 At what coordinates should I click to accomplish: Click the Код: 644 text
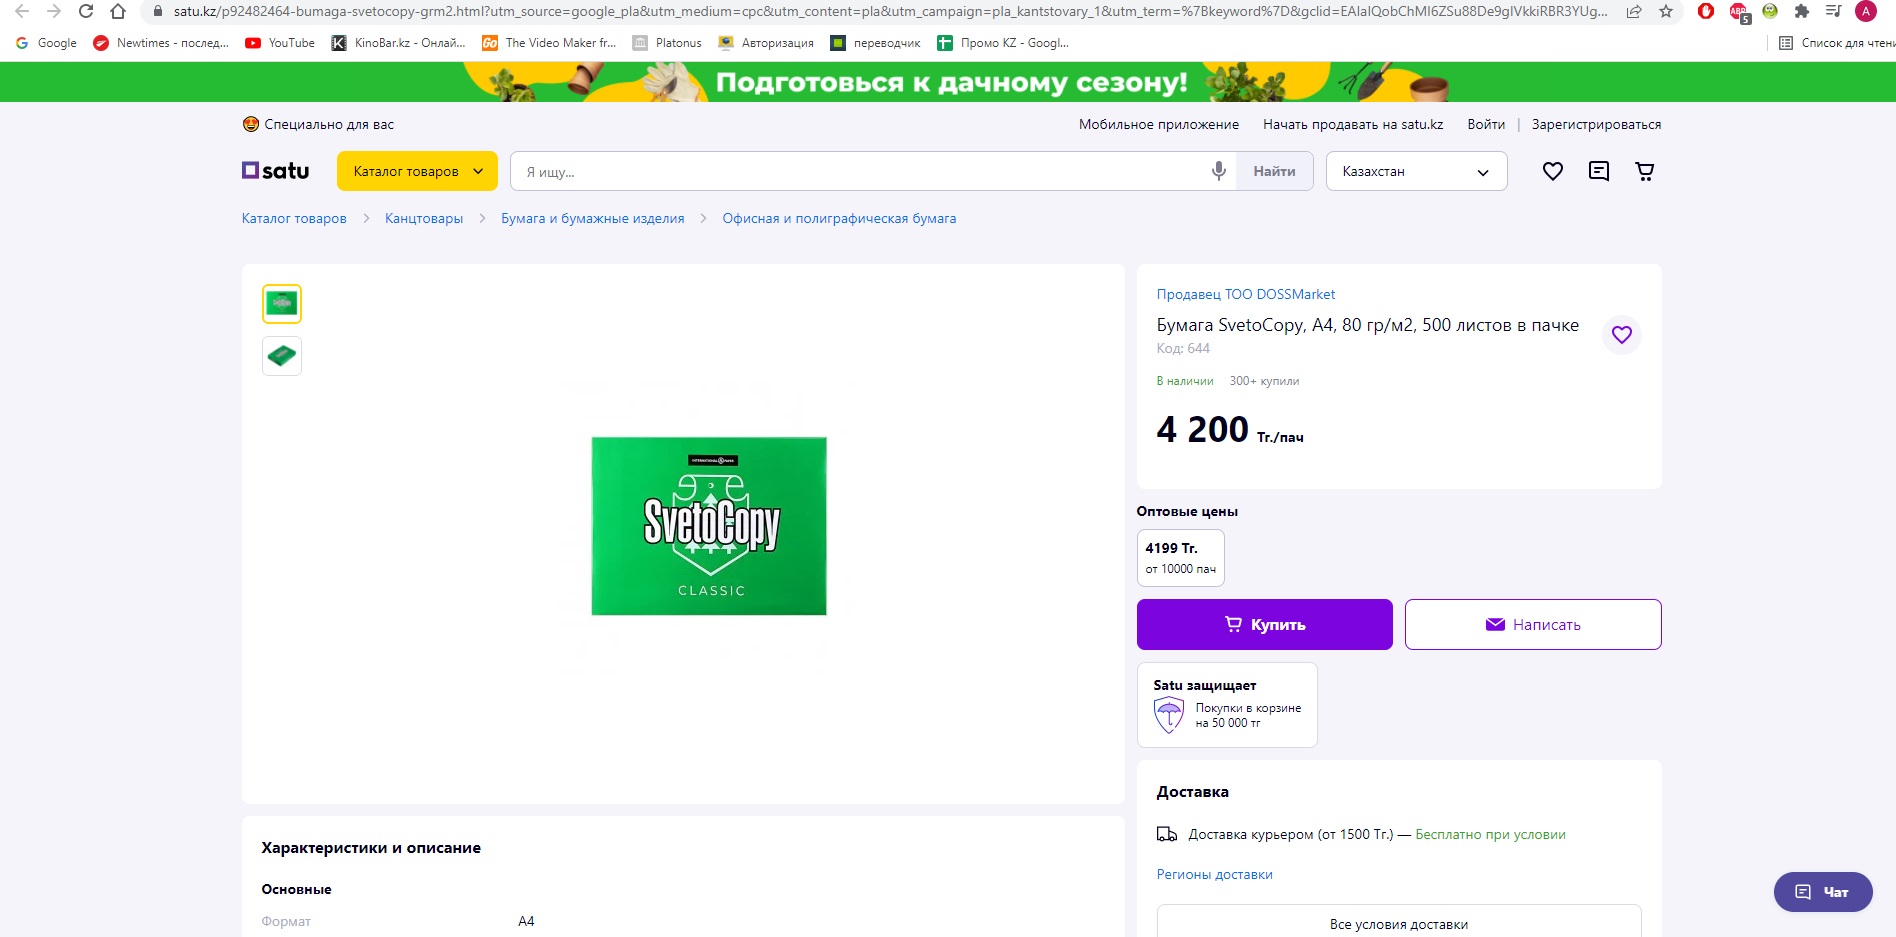(x=1183, y=348)
